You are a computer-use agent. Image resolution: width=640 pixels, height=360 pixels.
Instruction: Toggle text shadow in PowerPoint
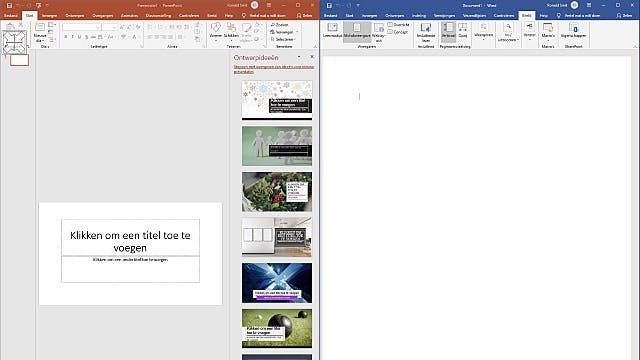(86, 37)
